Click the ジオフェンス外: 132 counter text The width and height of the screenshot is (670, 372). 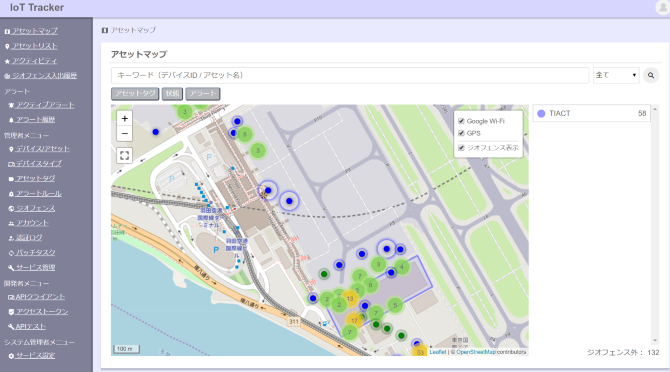623,353
